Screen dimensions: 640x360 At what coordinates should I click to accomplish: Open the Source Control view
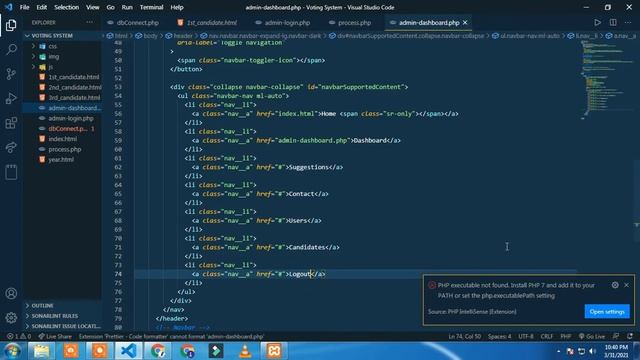coord(11,74)
